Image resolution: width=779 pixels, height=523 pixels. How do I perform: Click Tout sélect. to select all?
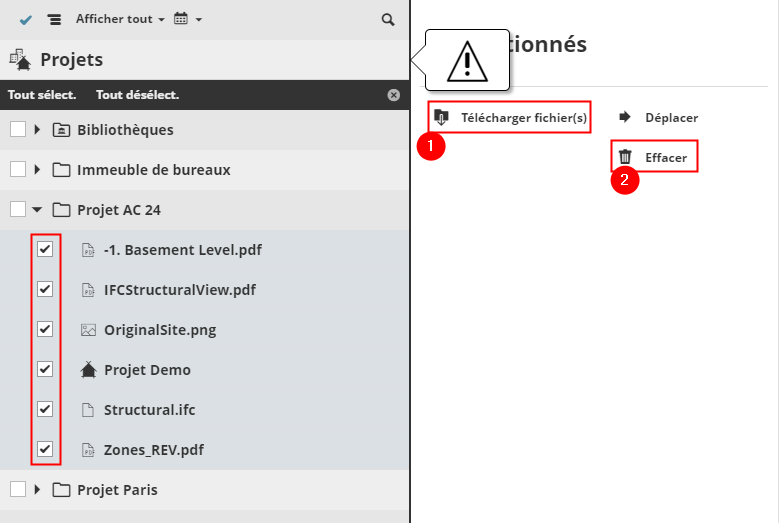pyautogui.click(x=42, y=95)
